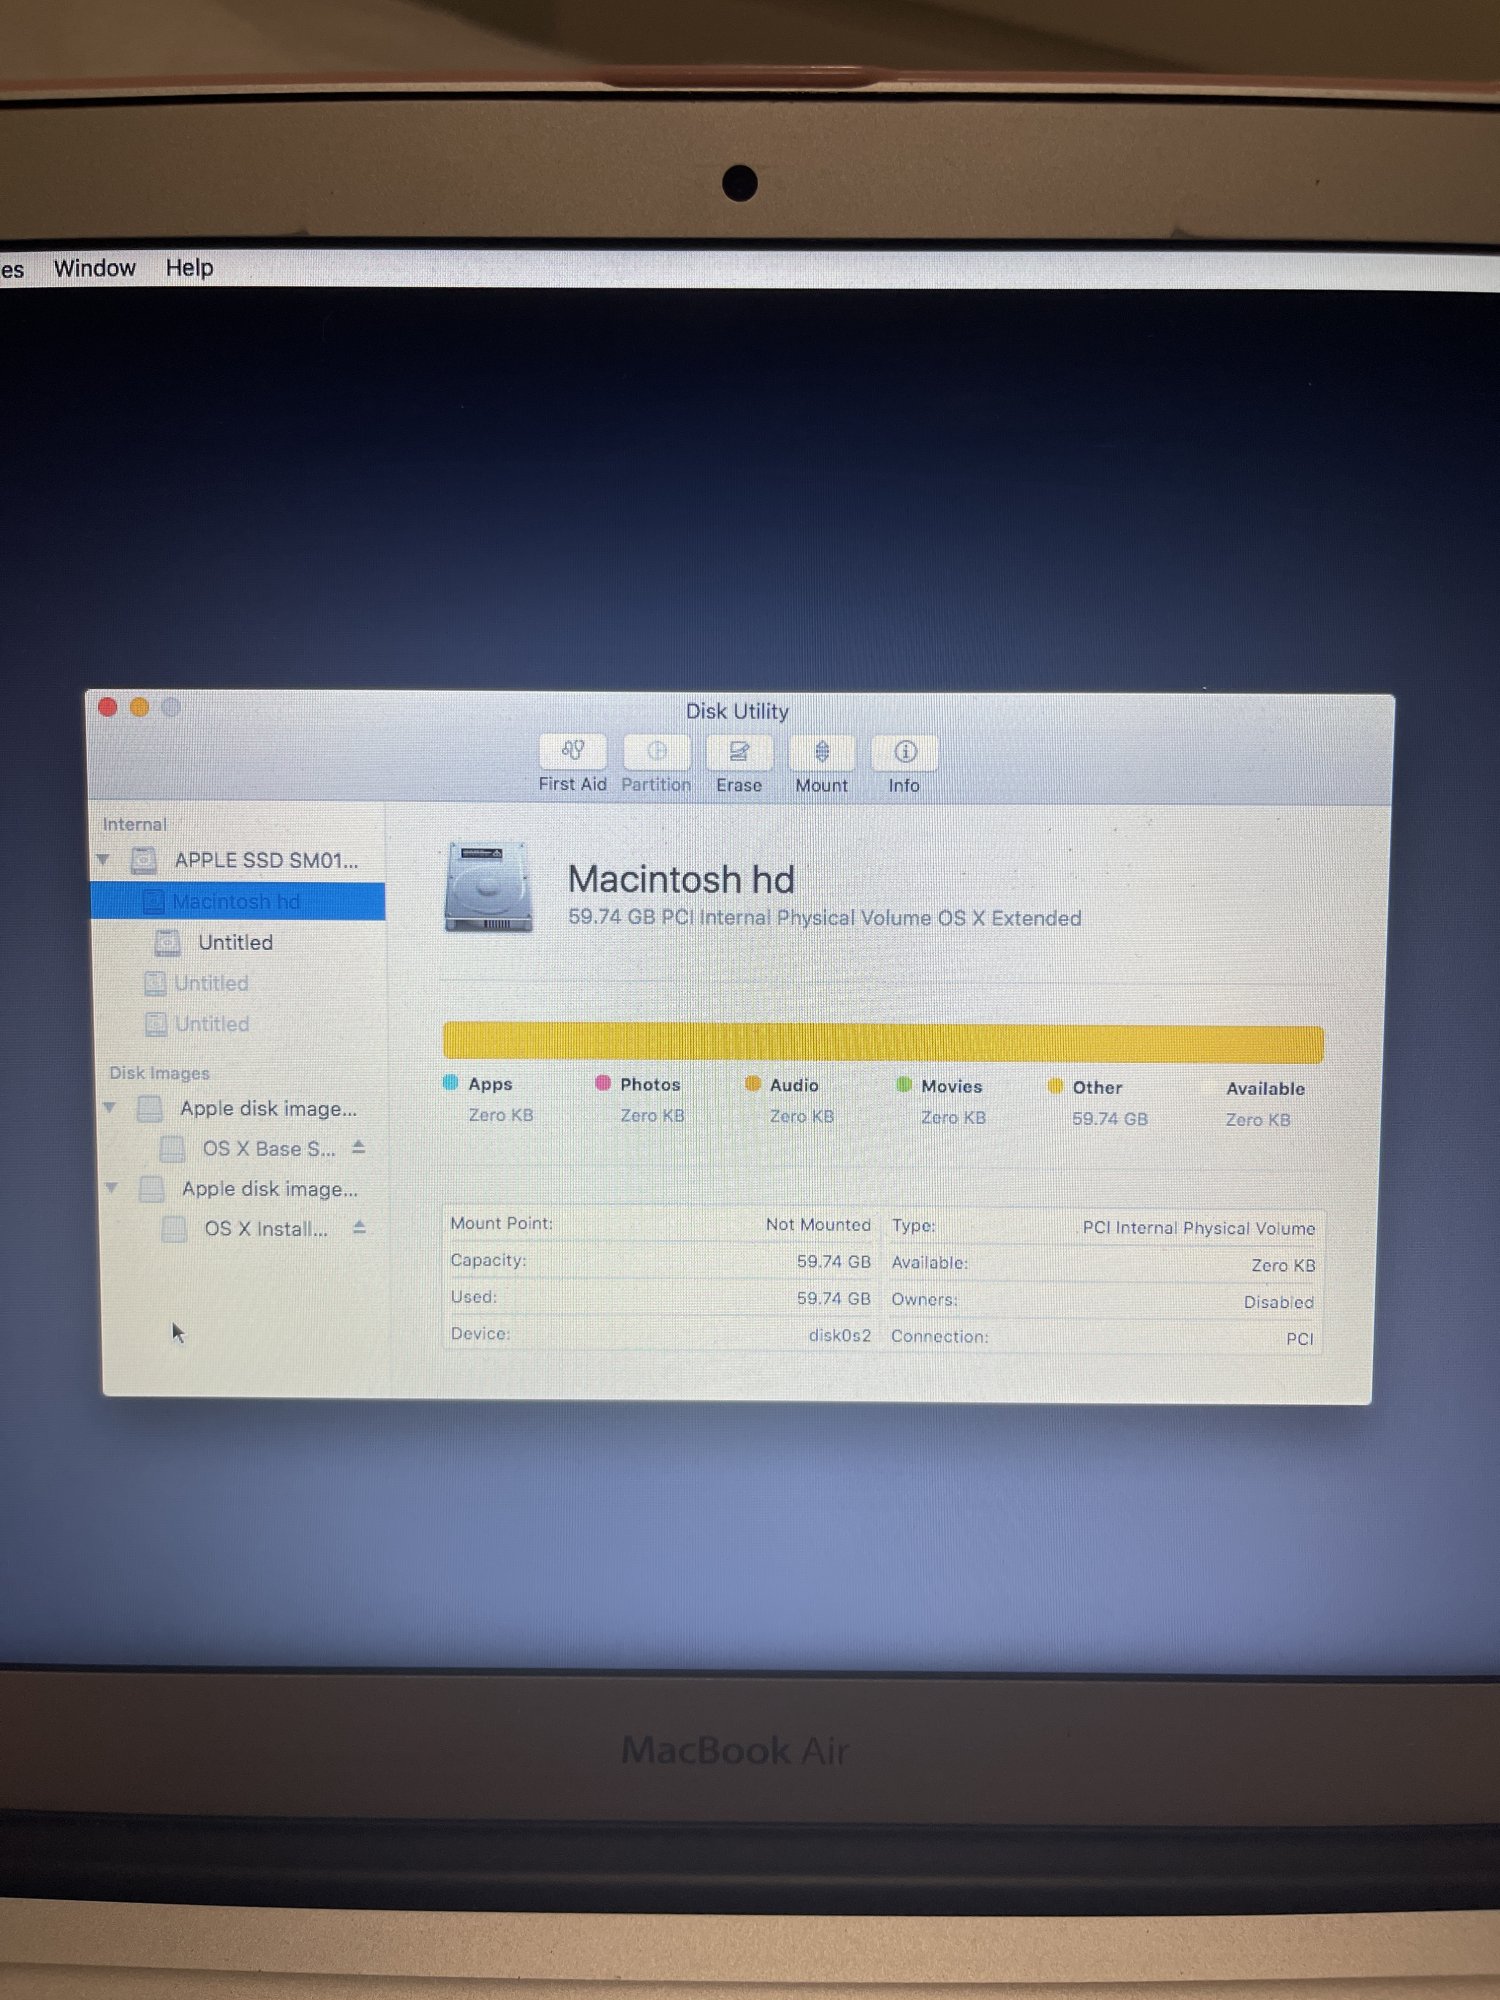Click the Used 59.74 GB value
This screenshot has height=2000, width=1500.
click(x=833, y=1299)
